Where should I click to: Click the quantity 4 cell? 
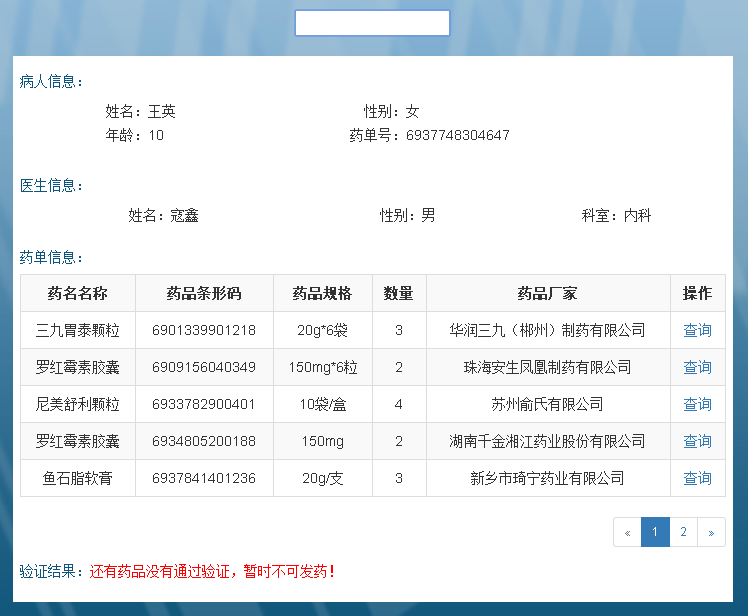click(399, 404)
